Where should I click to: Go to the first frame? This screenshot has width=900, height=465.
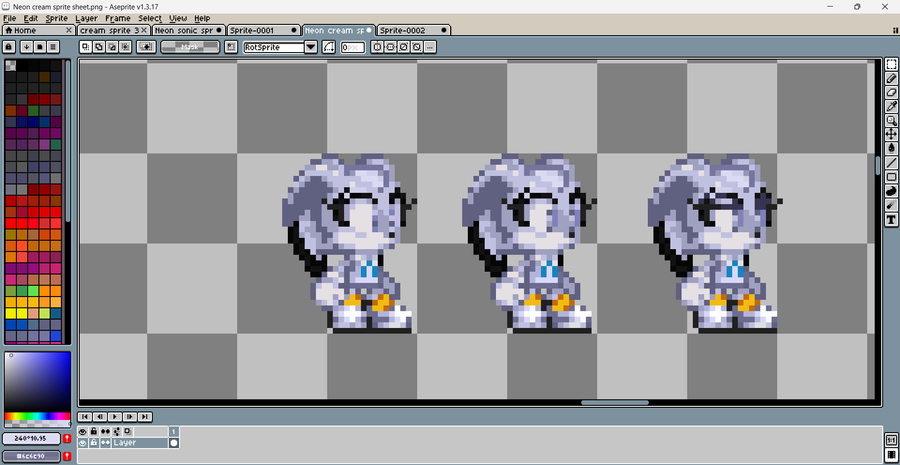(x=85, y=417)
